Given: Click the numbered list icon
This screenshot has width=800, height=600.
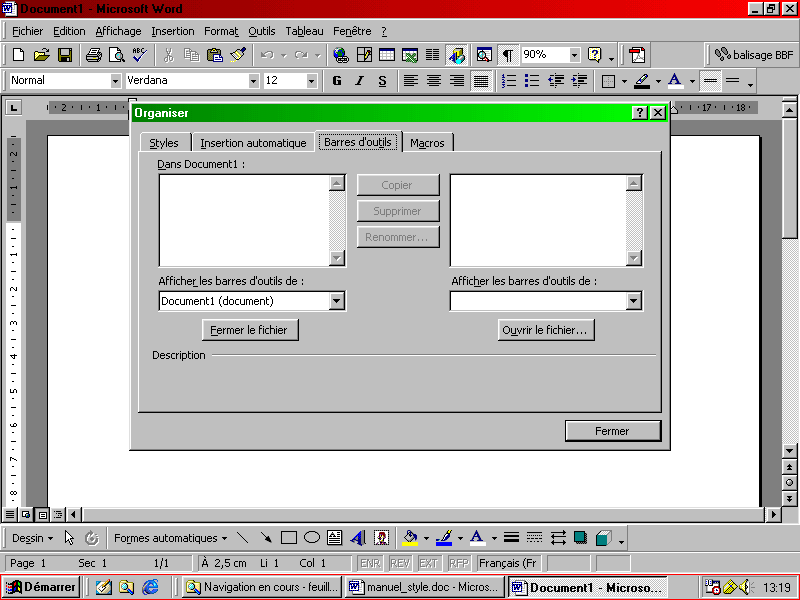Looking at the screenshot, I should click(x=509, y=81).
